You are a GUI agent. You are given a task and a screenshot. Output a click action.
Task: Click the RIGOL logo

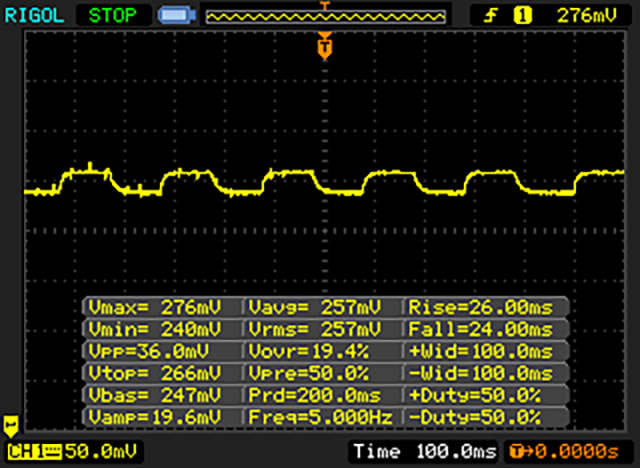(34, 16)
